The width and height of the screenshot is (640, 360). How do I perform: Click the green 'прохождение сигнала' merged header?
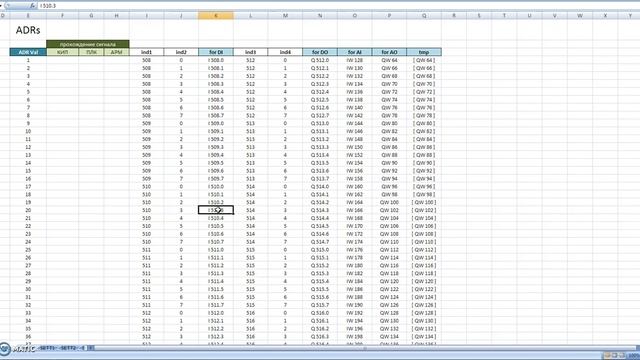click(x=88, y=44)
